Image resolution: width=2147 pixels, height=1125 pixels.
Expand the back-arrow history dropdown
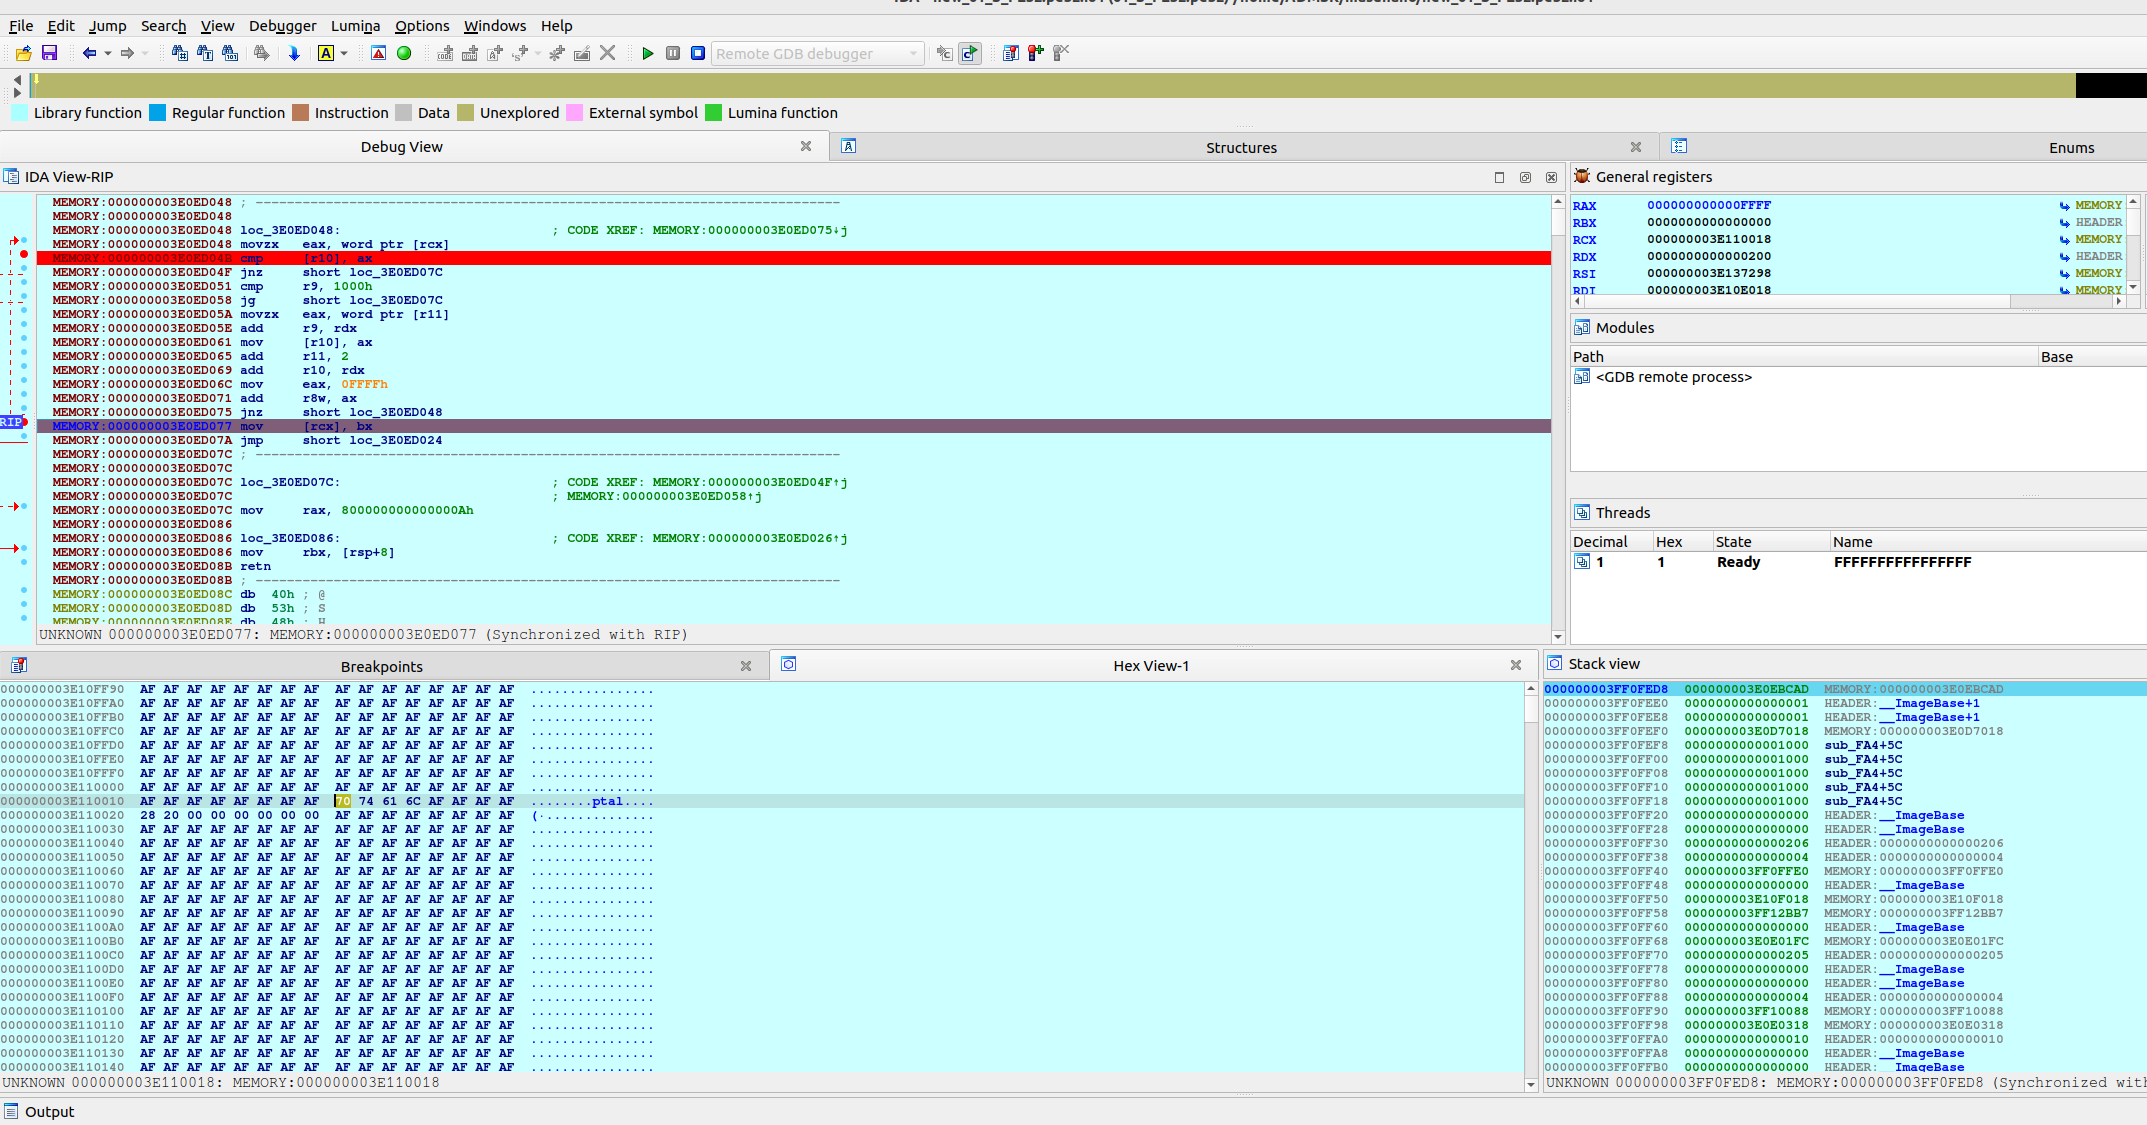pos(108,53)
